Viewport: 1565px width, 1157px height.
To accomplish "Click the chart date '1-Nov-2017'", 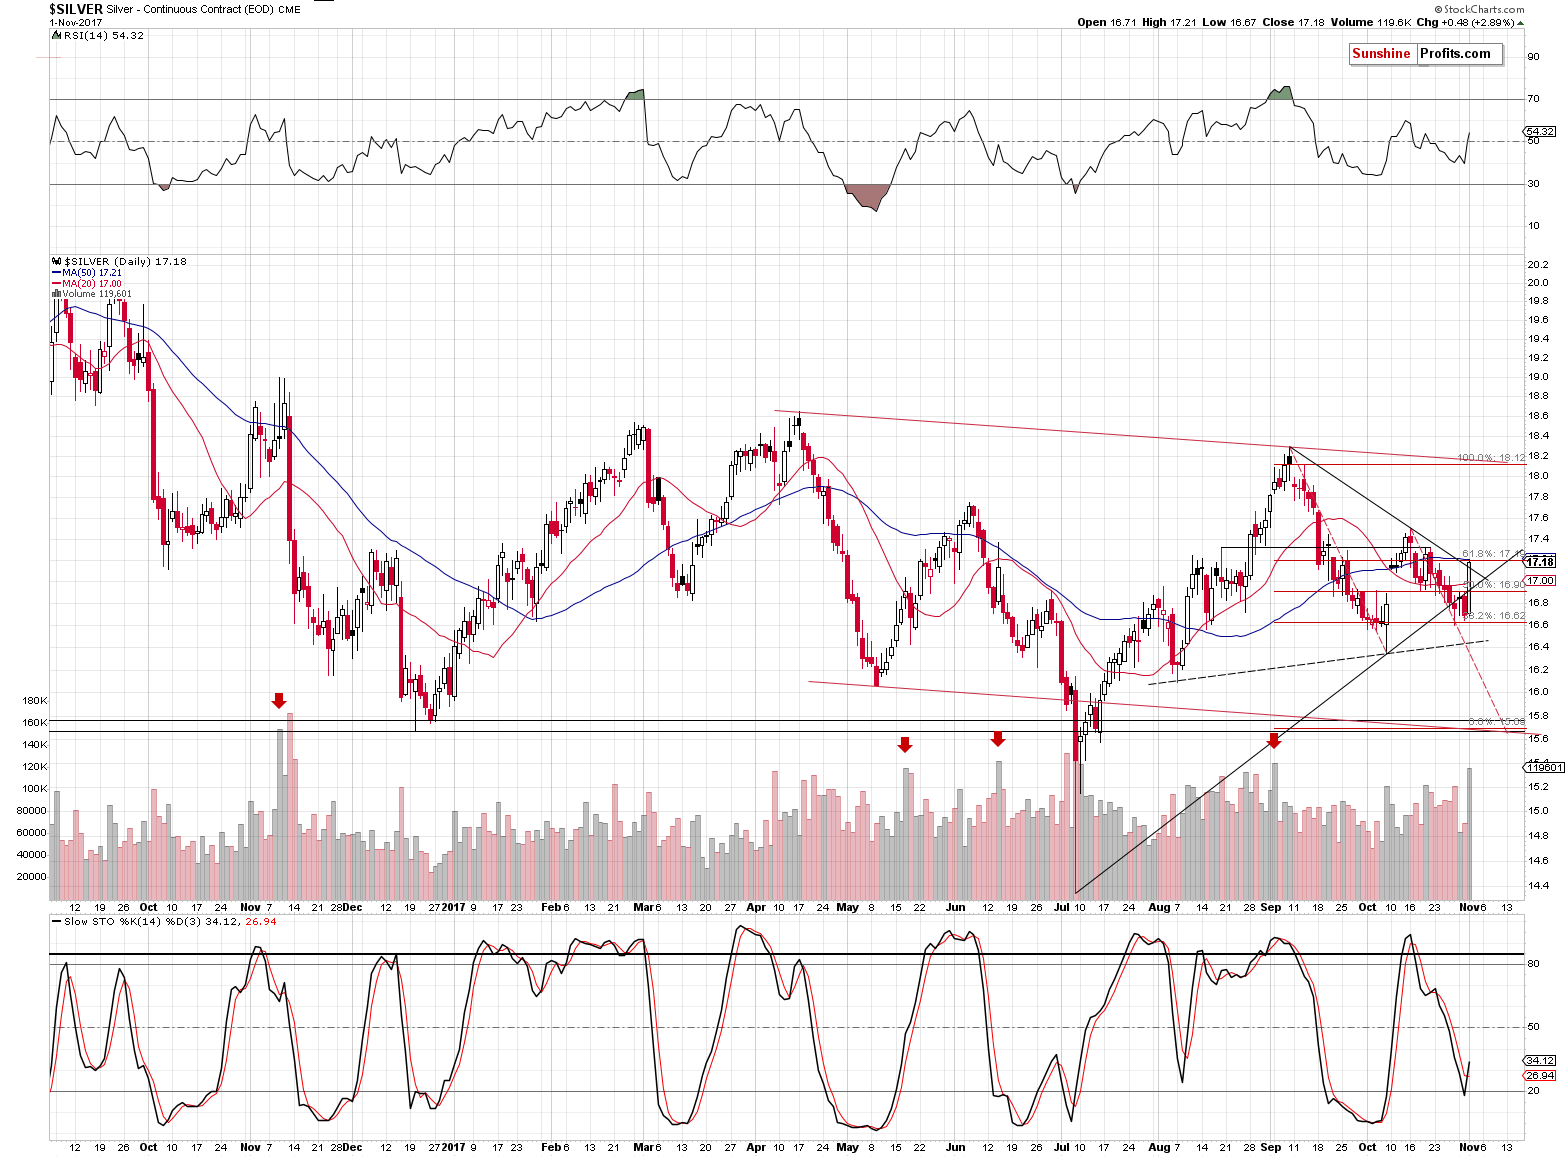I will (x=76, y=22).
